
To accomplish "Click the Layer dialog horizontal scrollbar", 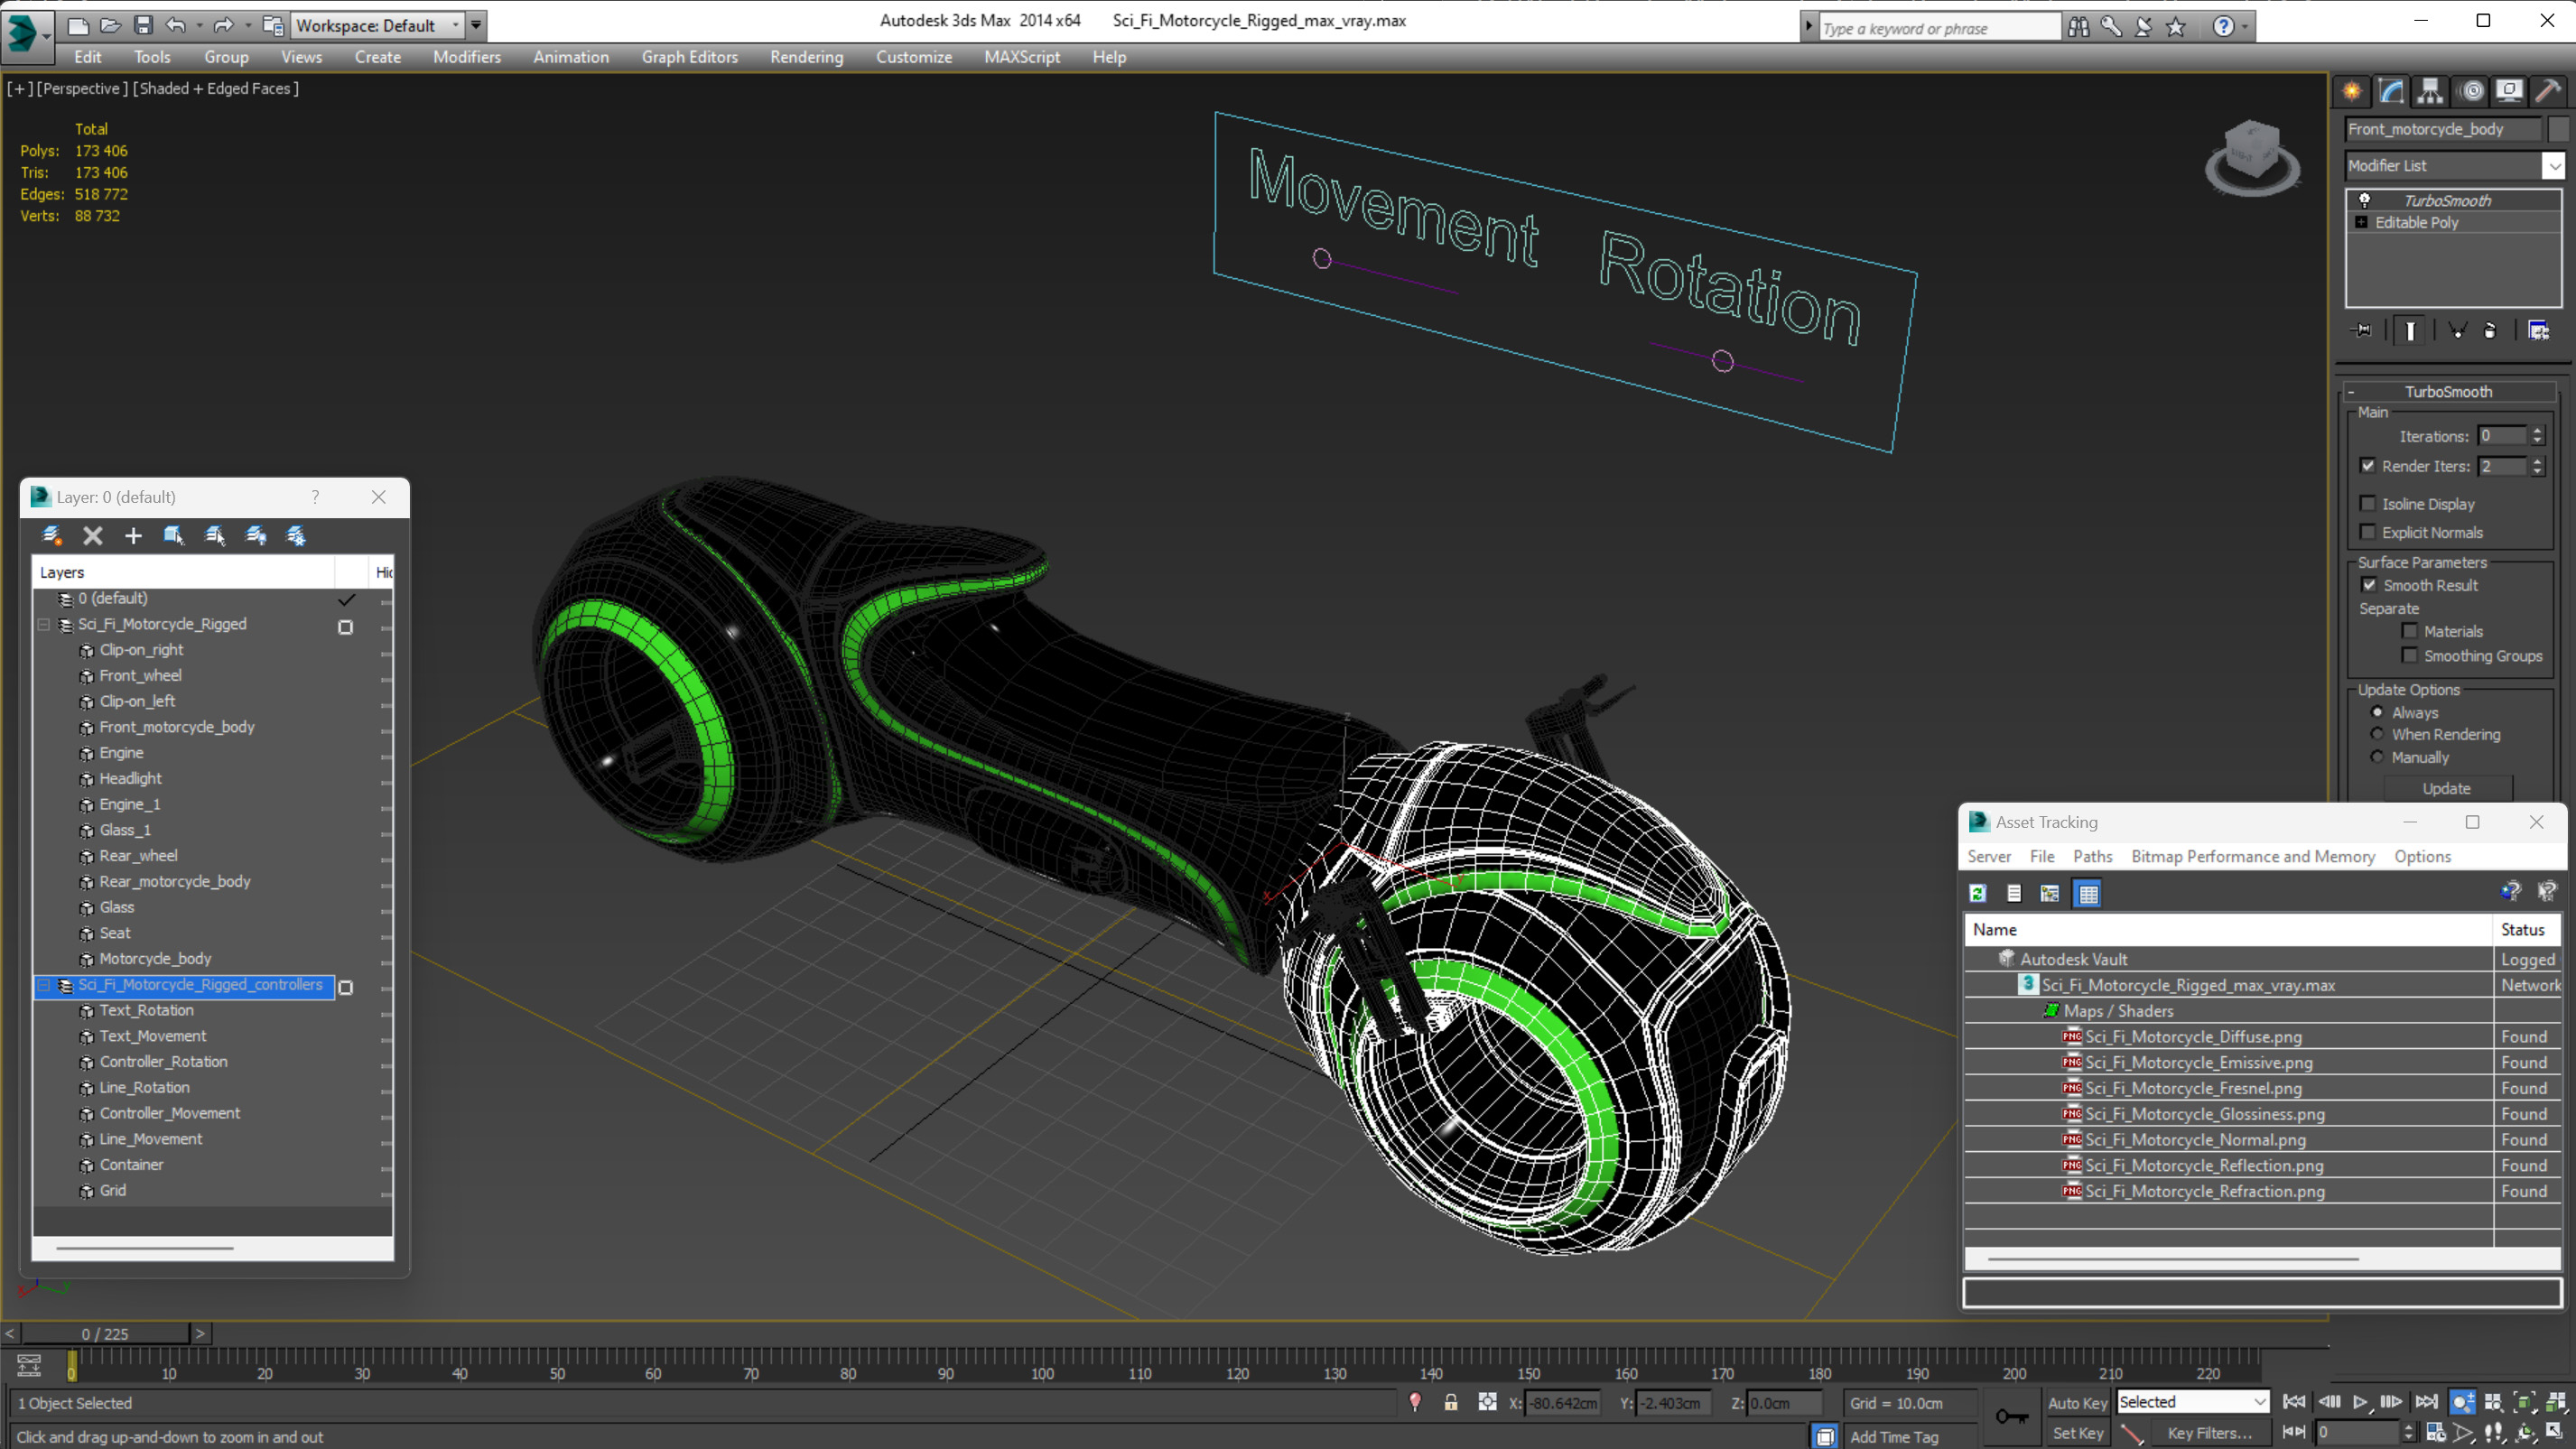I will (145, 1248).
